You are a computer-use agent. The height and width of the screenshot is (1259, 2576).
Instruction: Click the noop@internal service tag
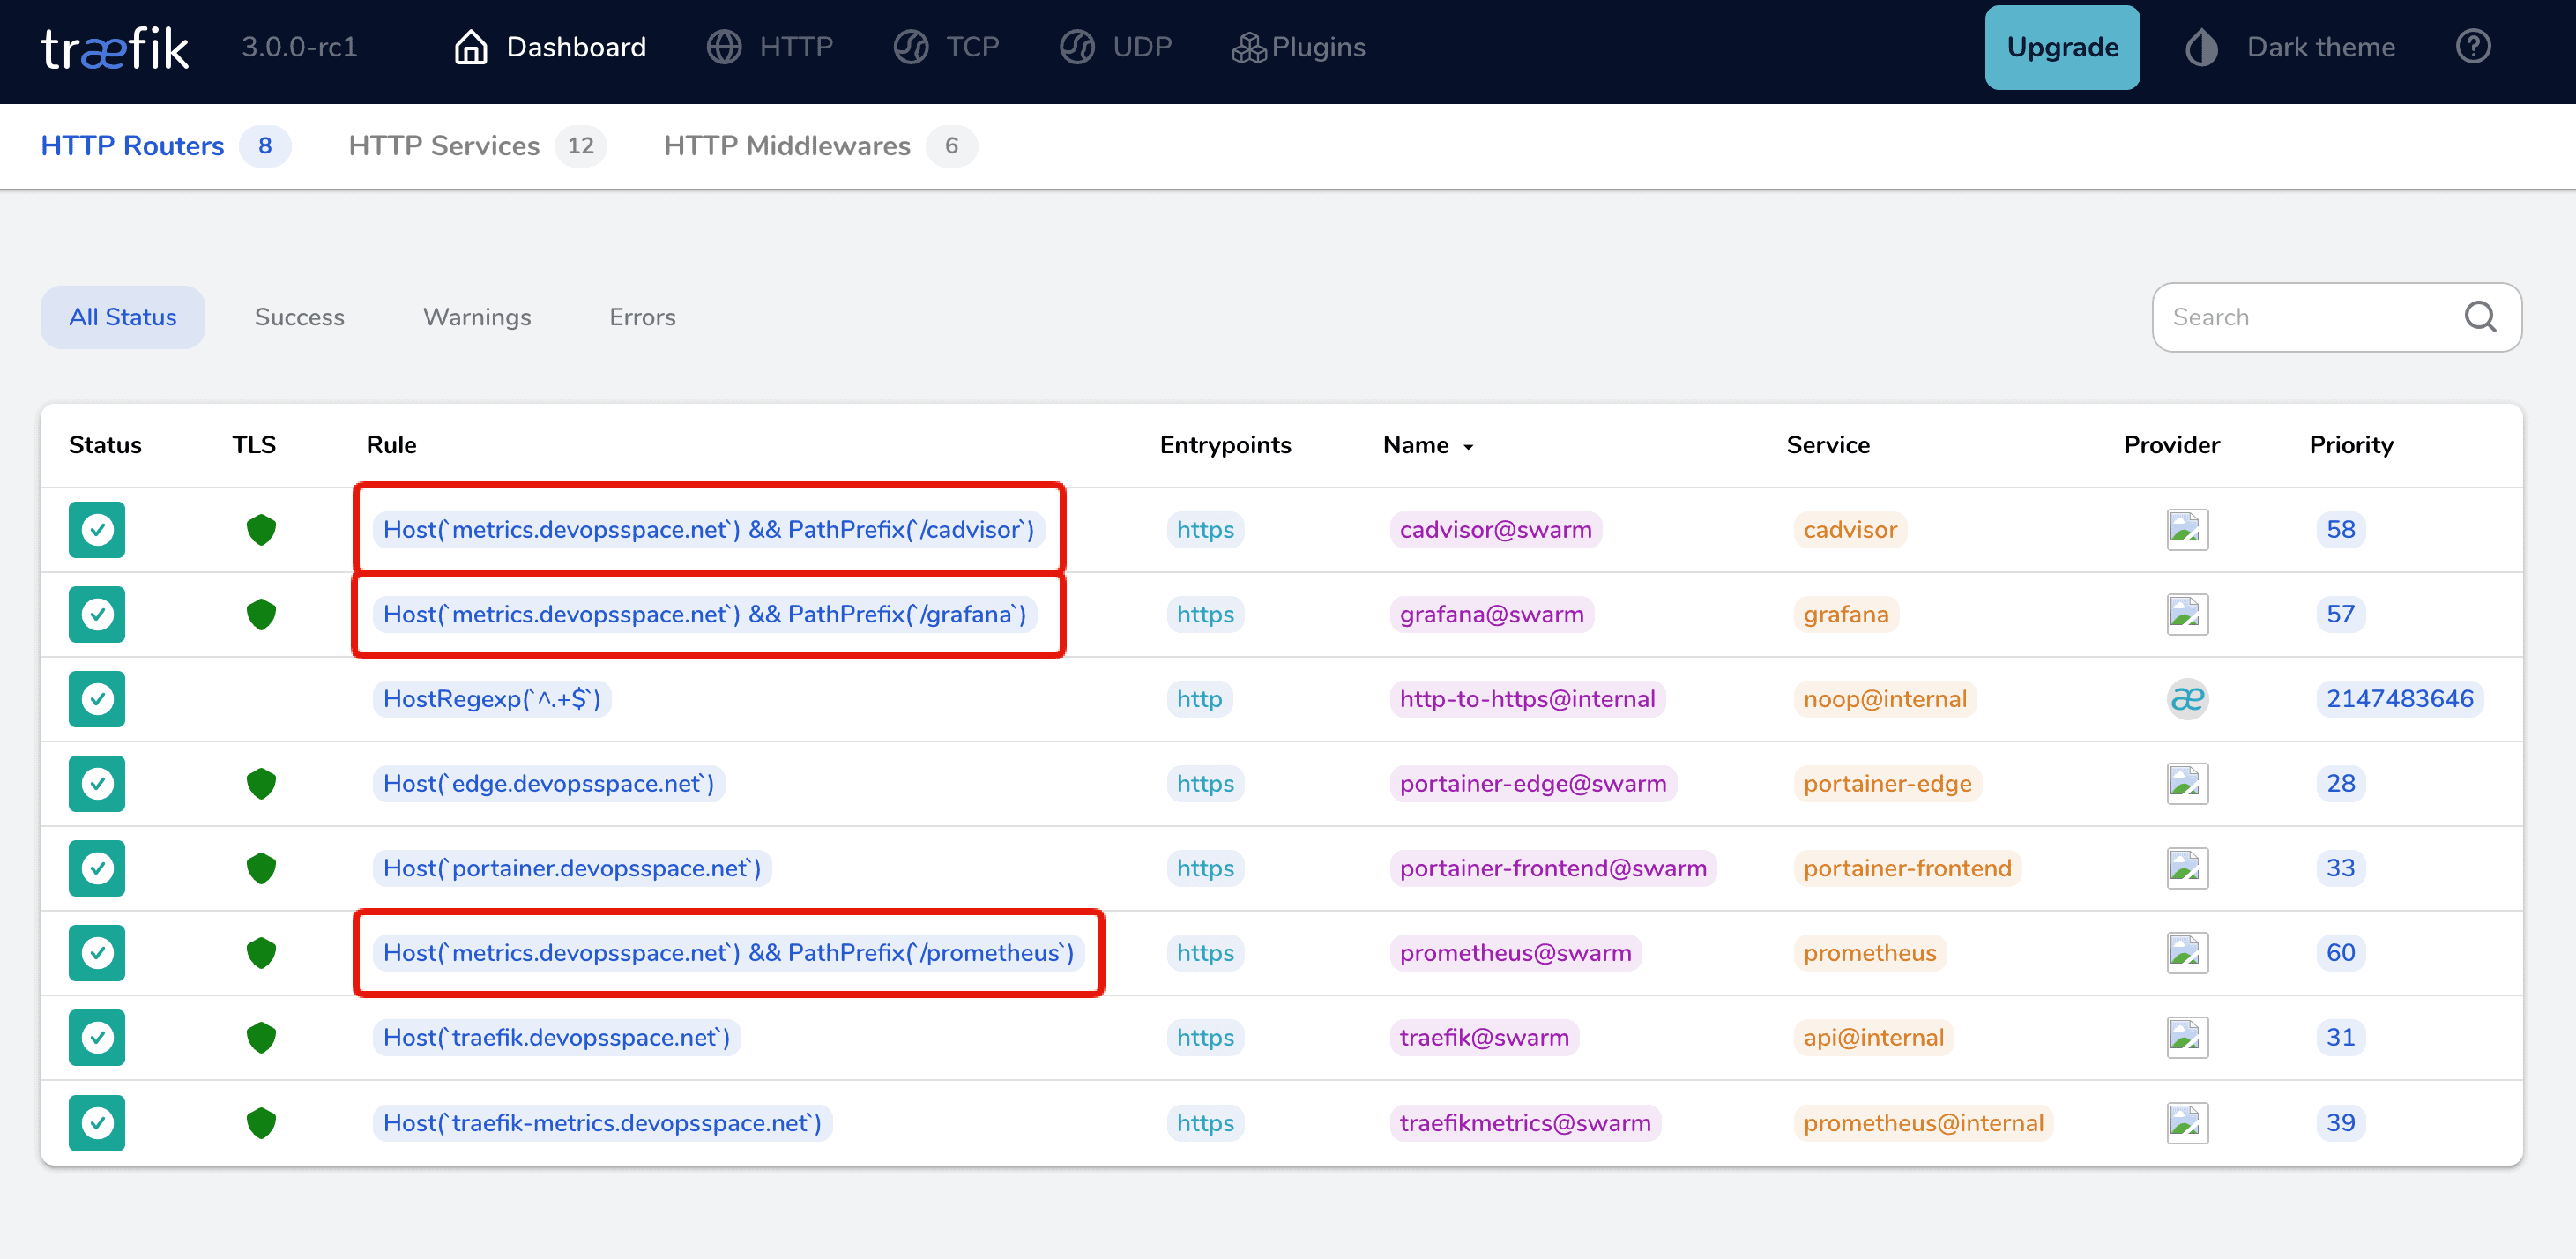coord(1884,699)
